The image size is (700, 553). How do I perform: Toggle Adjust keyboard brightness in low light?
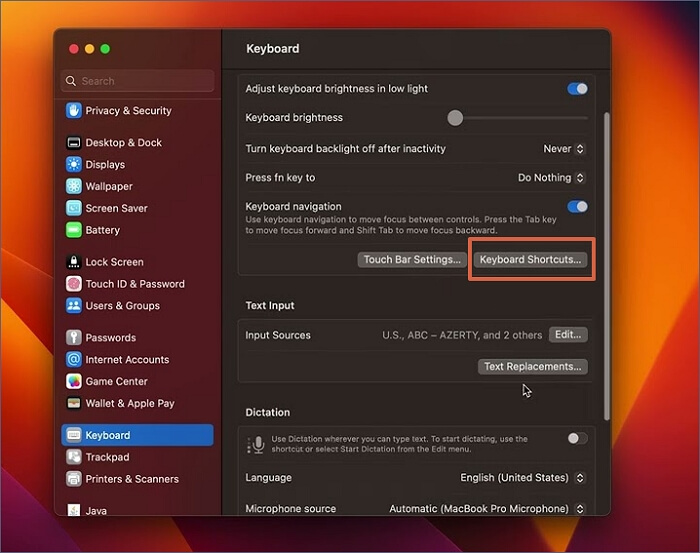577,88
